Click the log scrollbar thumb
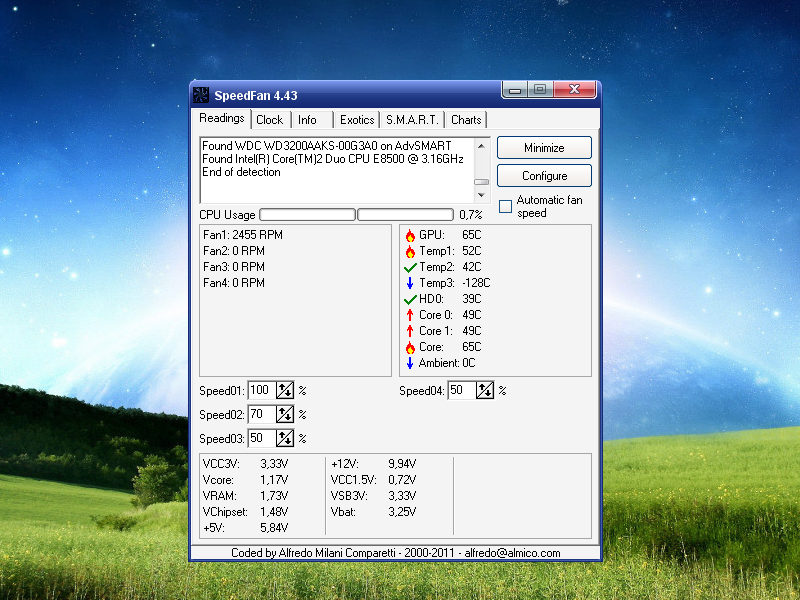 click(481, 182)
